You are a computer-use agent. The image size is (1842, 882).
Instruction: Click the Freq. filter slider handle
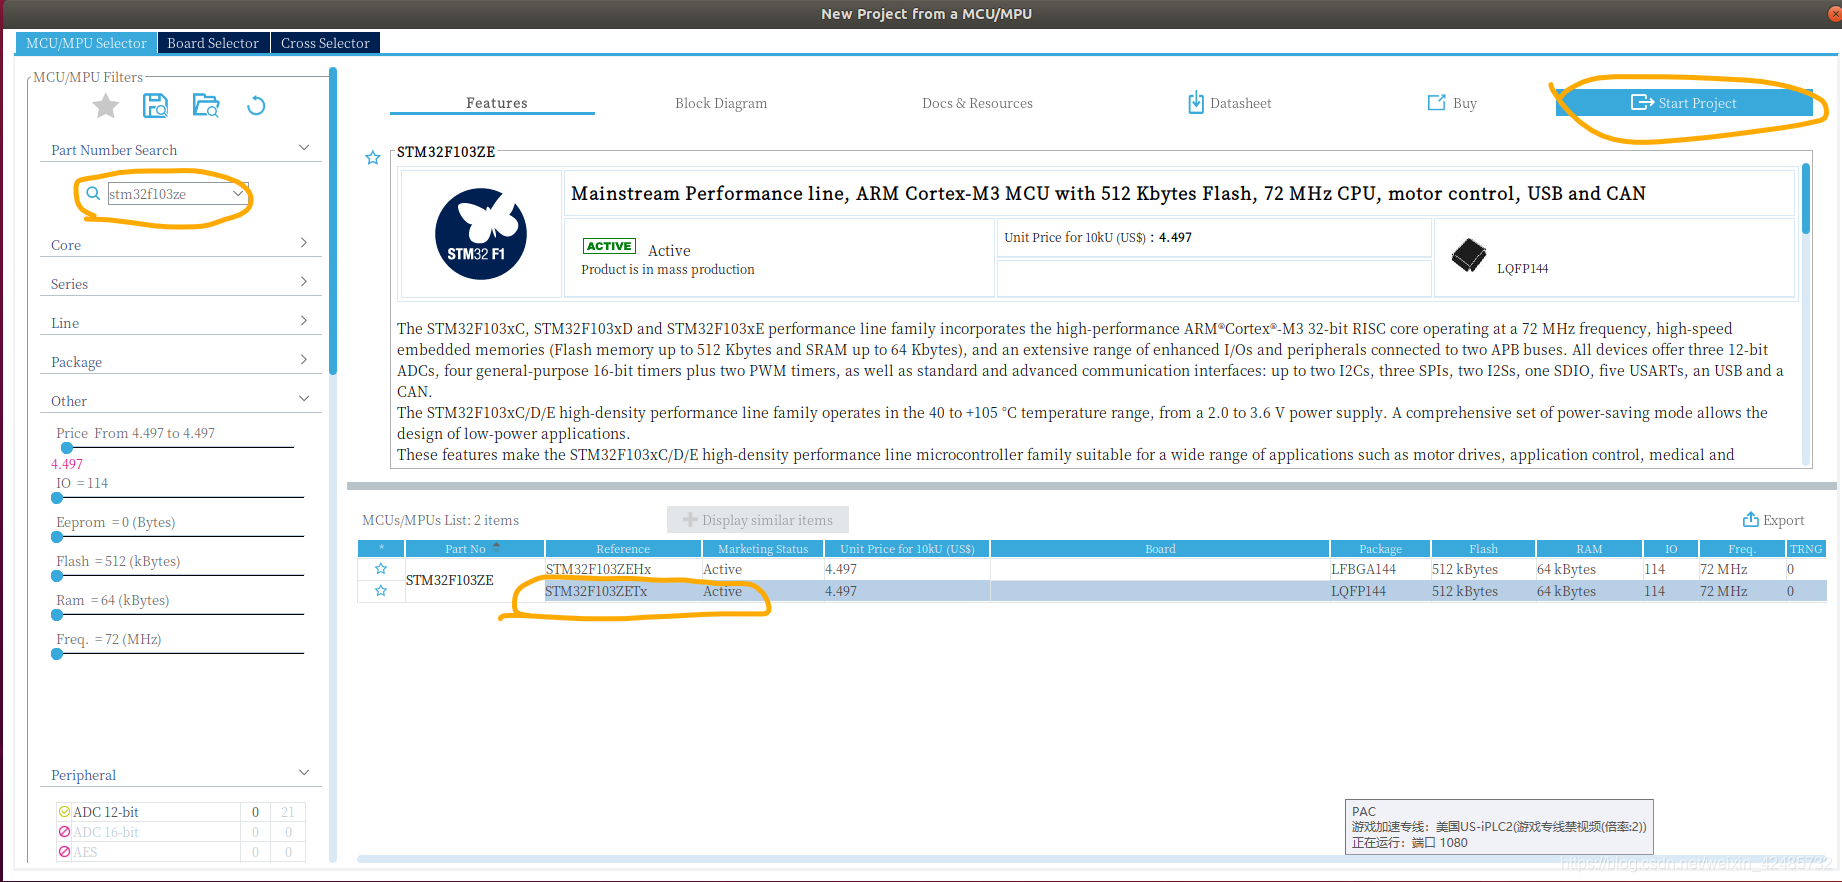click(x=57, y=654)
